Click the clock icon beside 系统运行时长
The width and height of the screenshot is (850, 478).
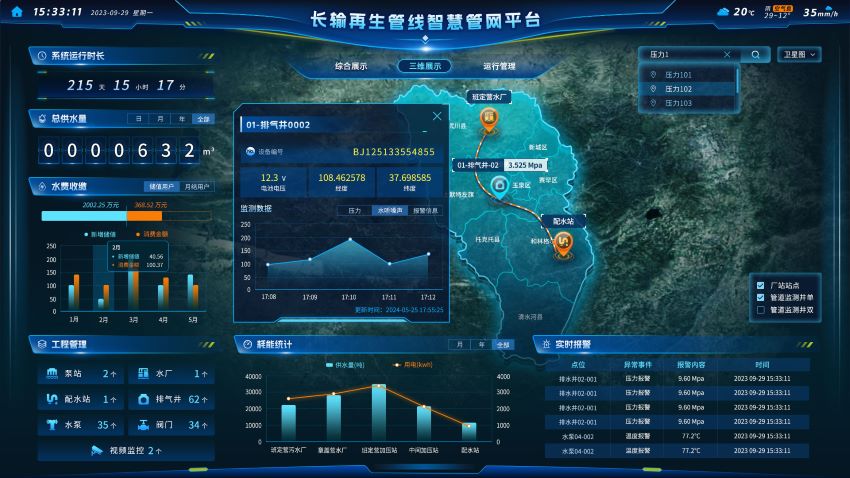coord(42,56)
